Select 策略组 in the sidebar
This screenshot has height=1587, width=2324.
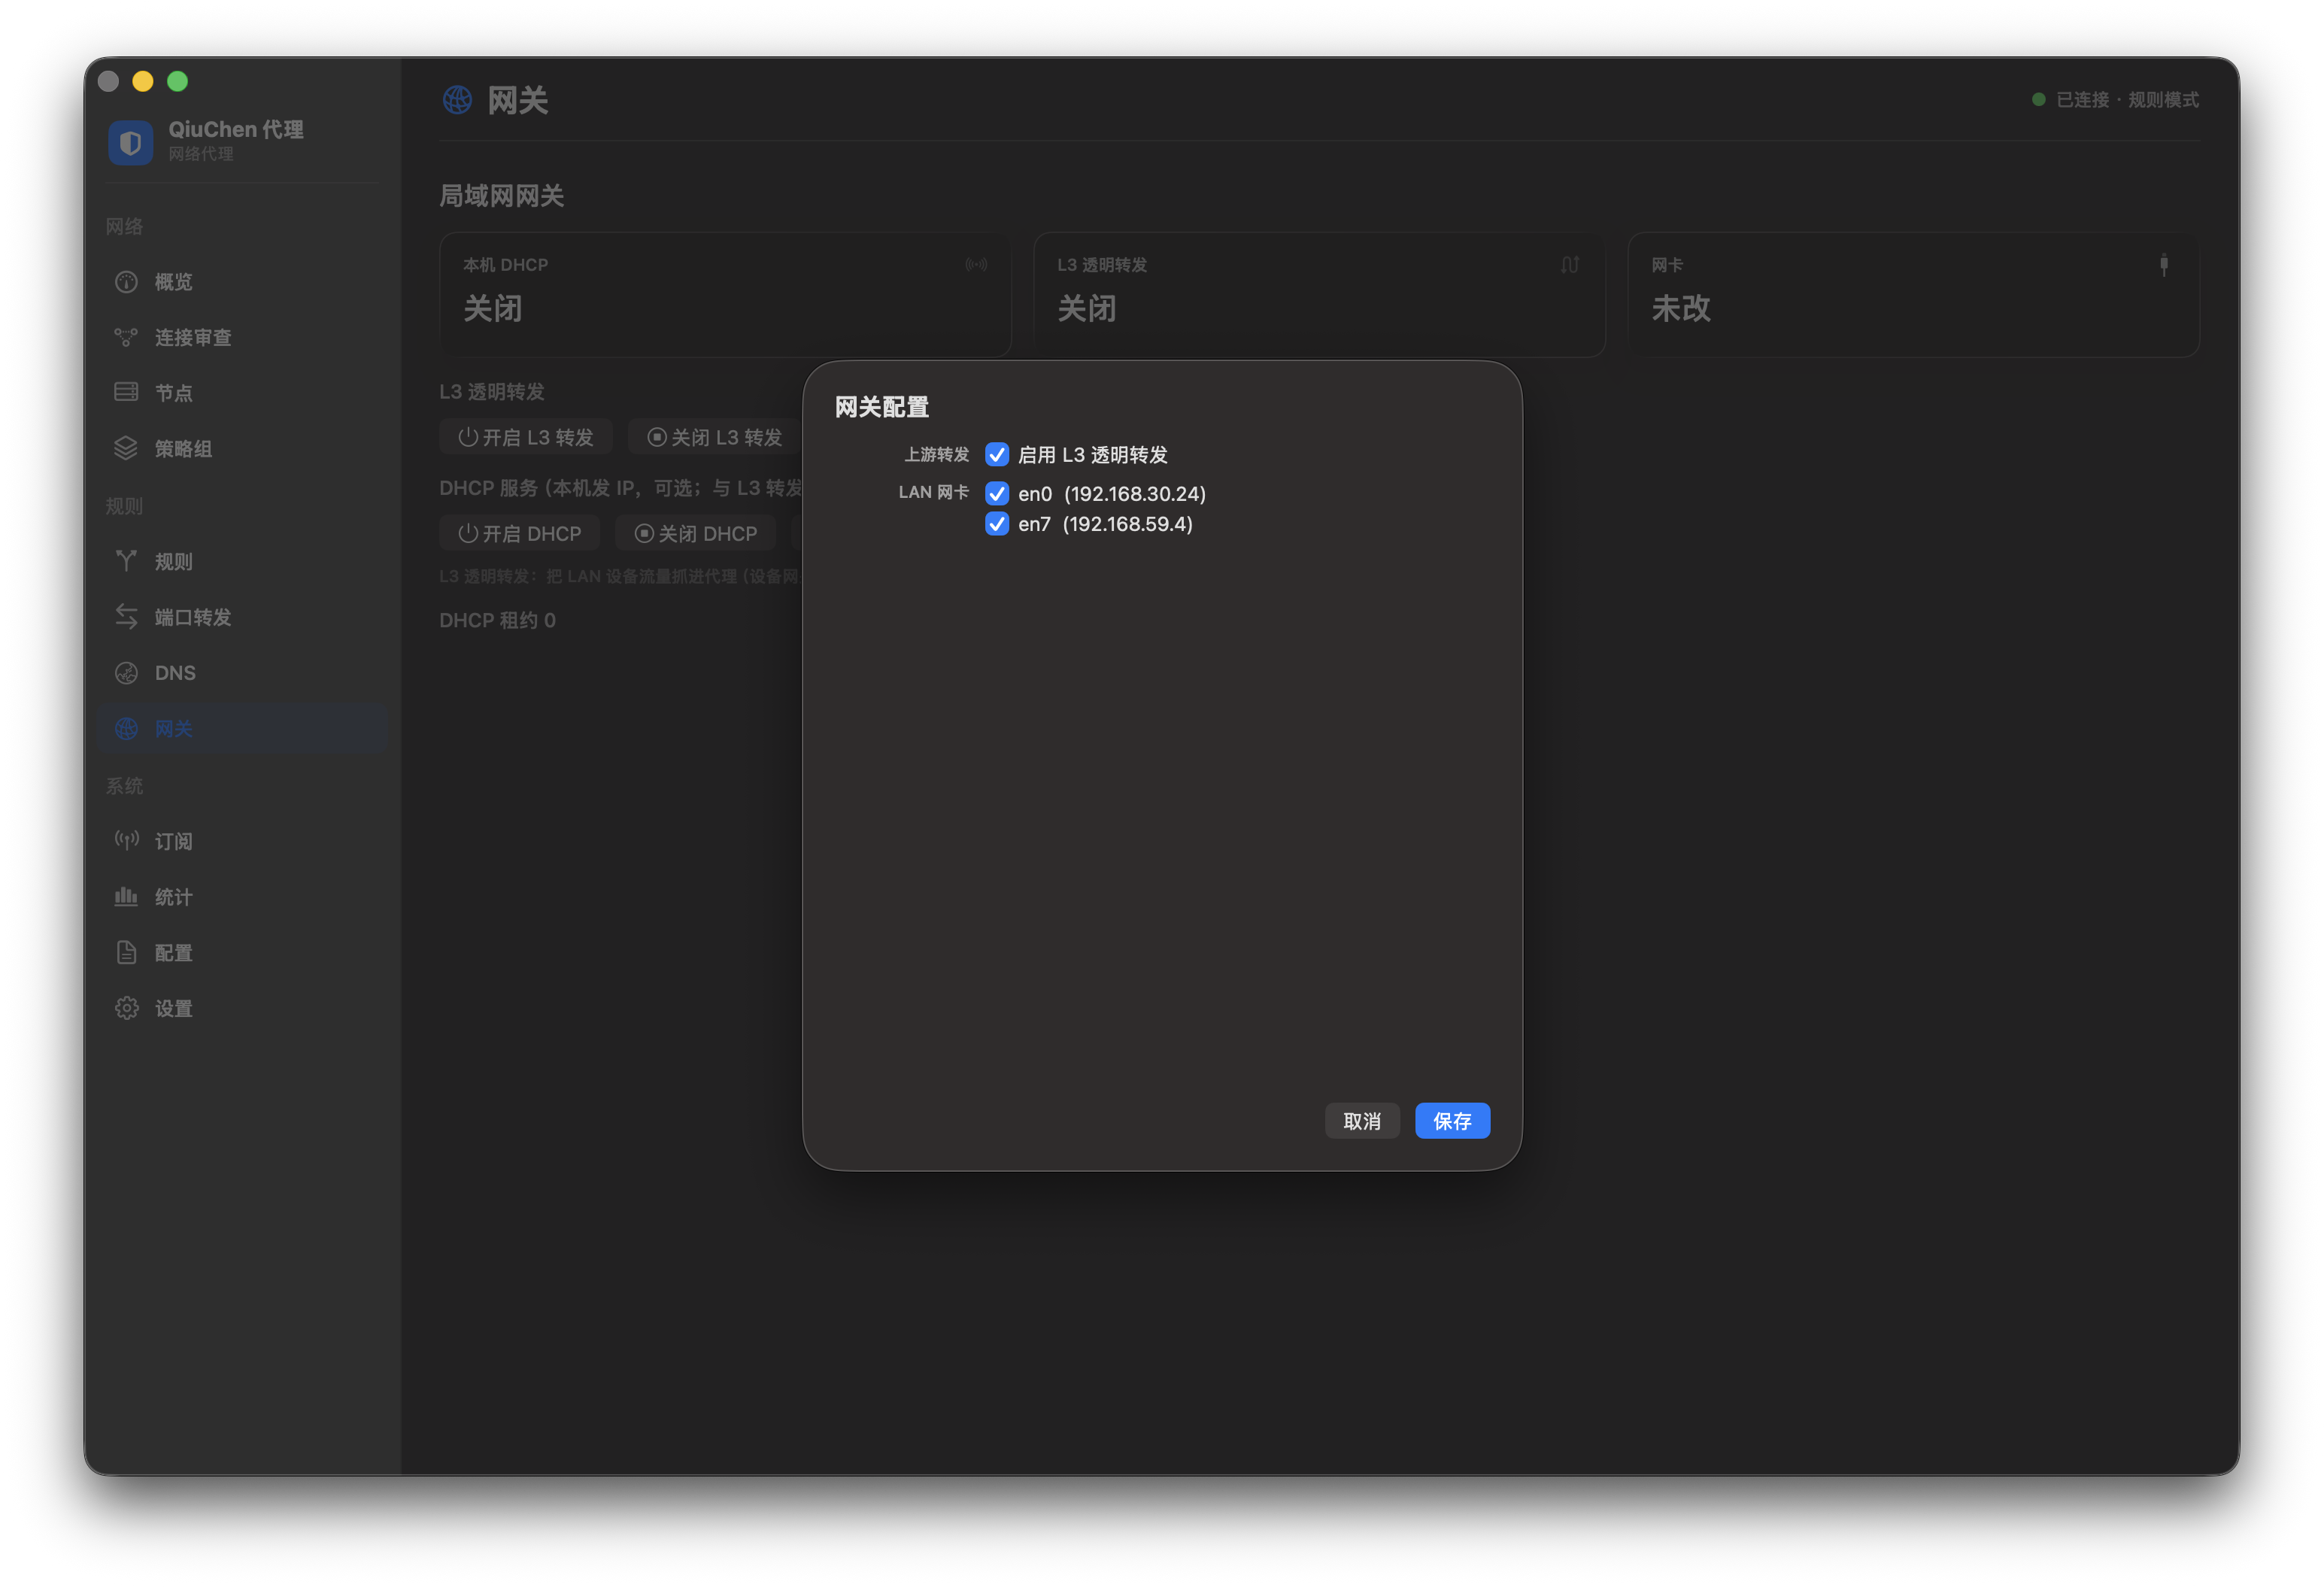click(243, 449)
